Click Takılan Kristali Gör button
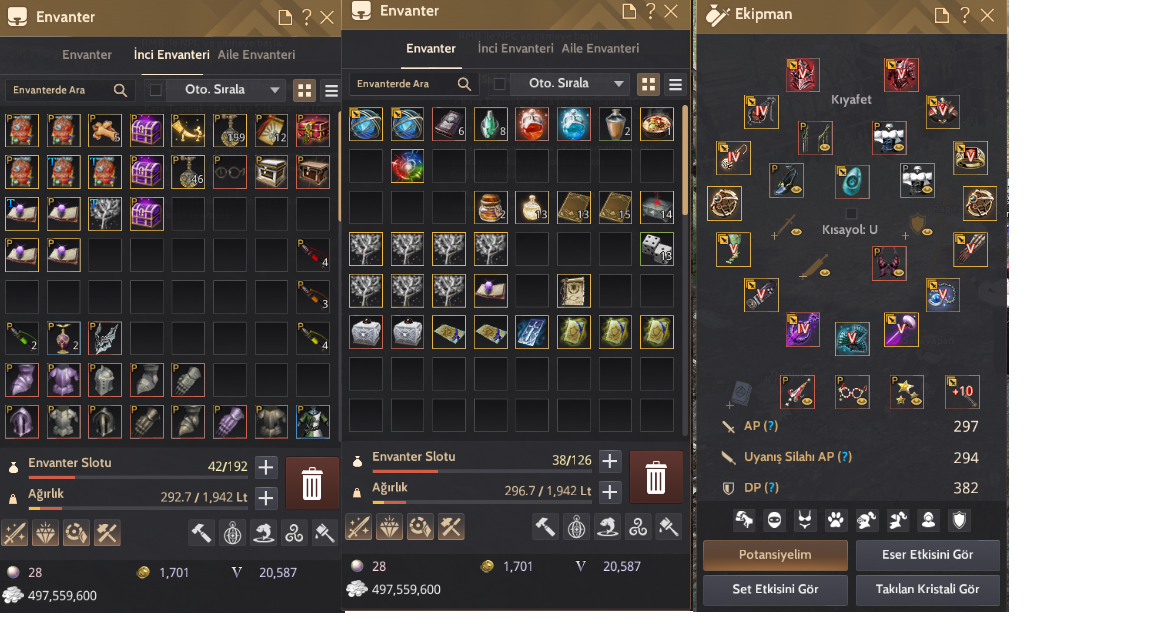Image resolution: width=1171 pixels, height=620 pixels. 928,589
